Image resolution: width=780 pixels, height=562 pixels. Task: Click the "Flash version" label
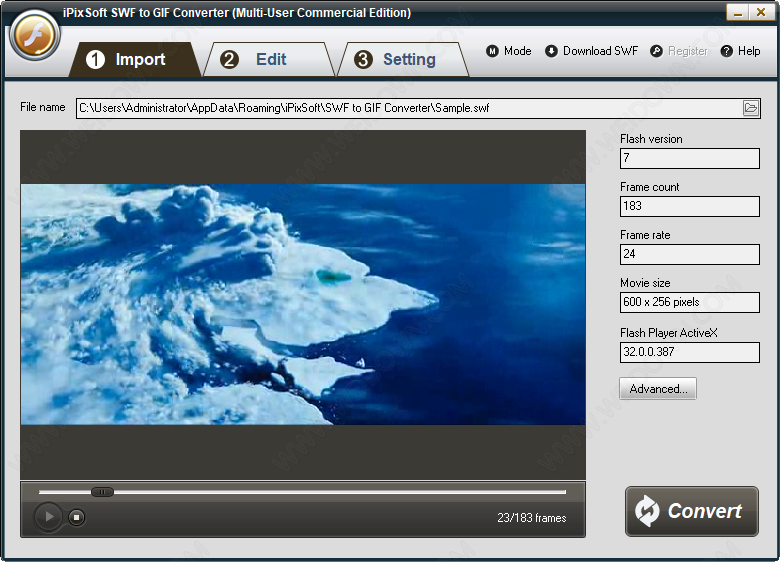tap(651, 139)
